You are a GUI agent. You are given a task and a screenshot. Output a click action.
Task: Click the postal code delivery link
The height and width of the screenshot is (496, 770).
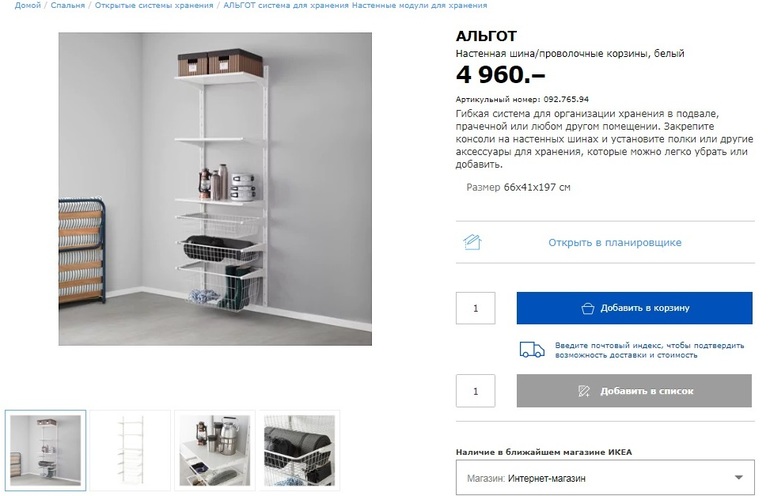[649, 350]
